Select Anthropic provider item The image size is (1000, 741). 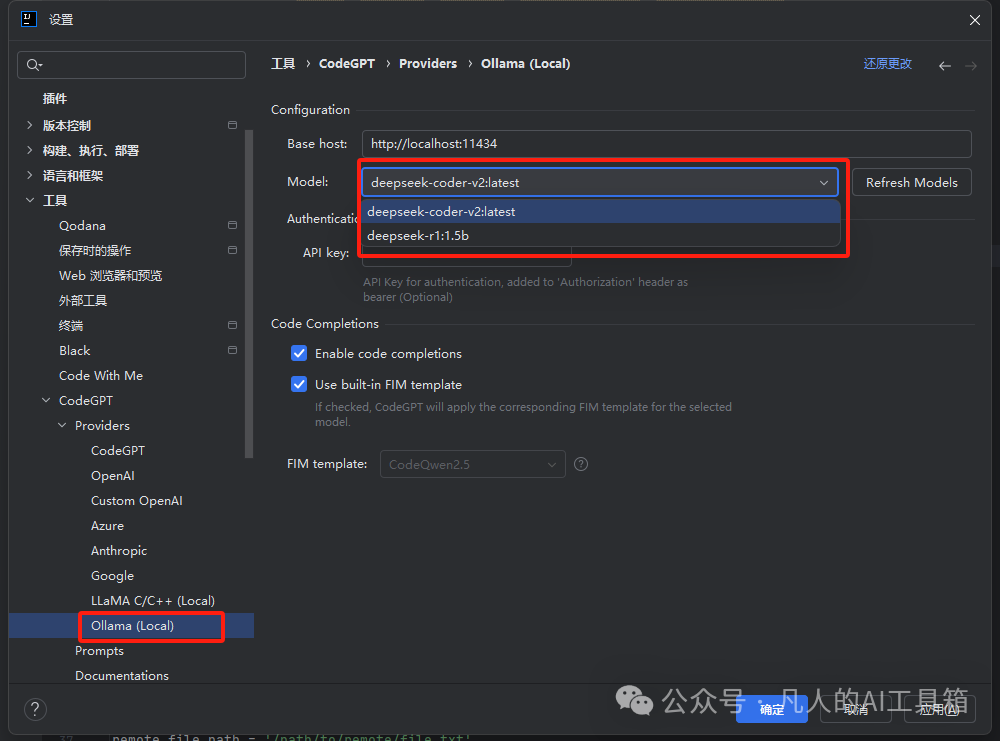coord(119,550)
